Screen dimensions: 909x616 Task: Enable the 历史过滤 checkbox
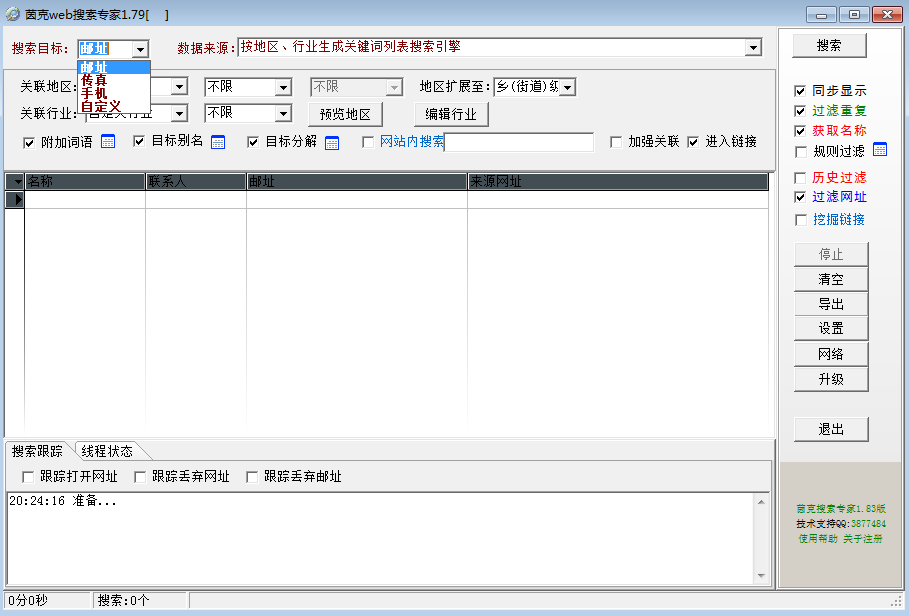pos(800,177)
